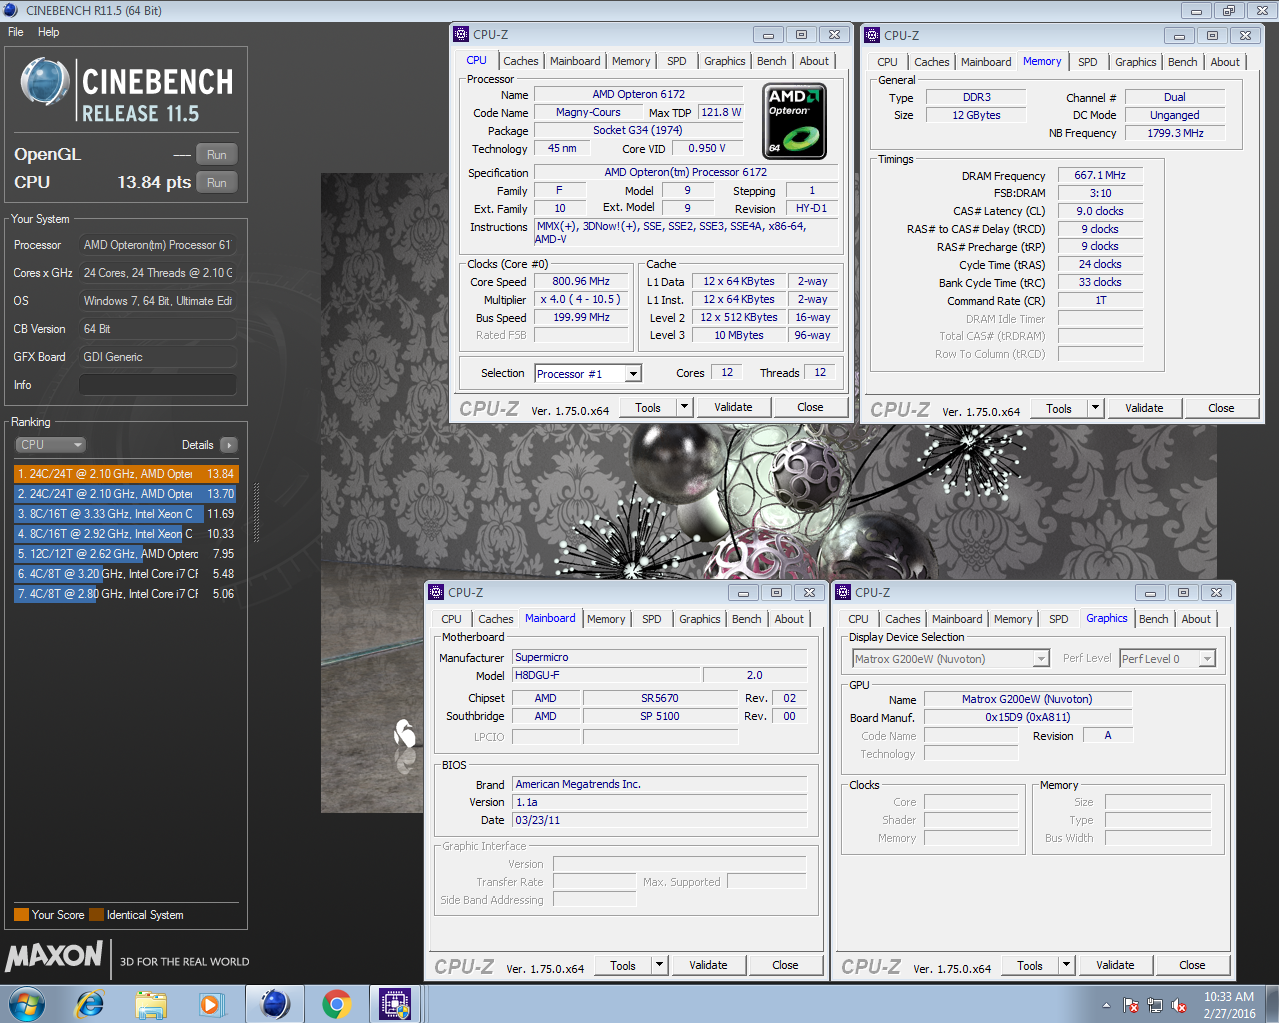Open the Processor #1 selection dropdown
This screenshot has height=1023, width=1279.
tap(633, 374)
